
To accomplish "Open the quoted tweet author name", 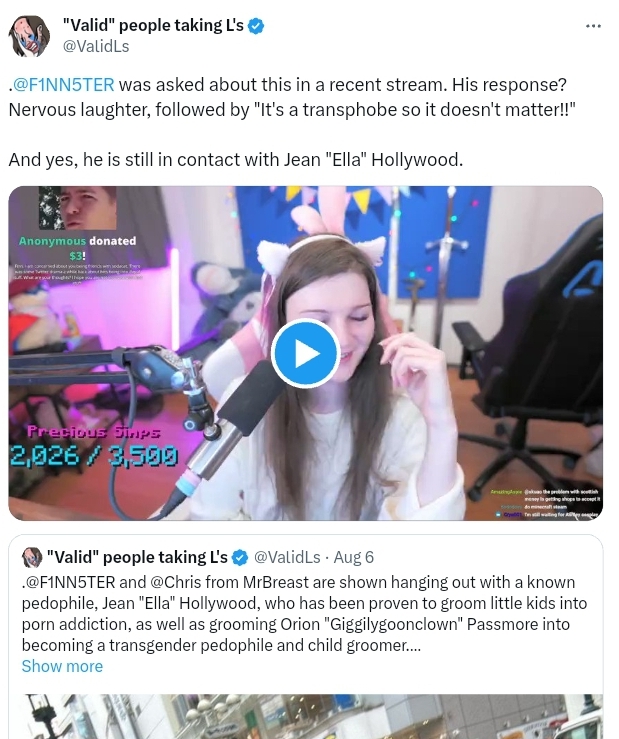I will [137, 558].
